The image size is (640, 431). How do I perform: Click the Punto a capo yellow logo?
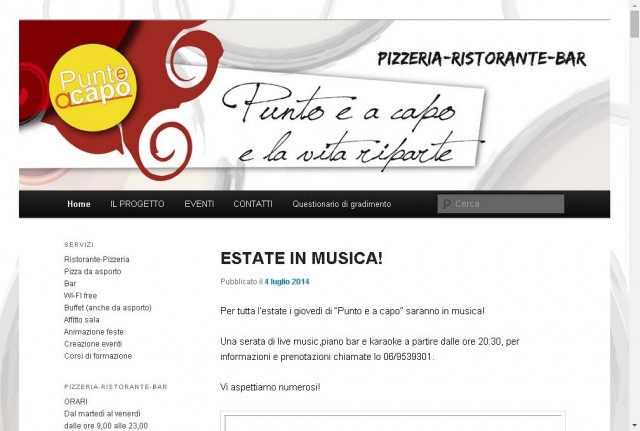click(93, 88)
